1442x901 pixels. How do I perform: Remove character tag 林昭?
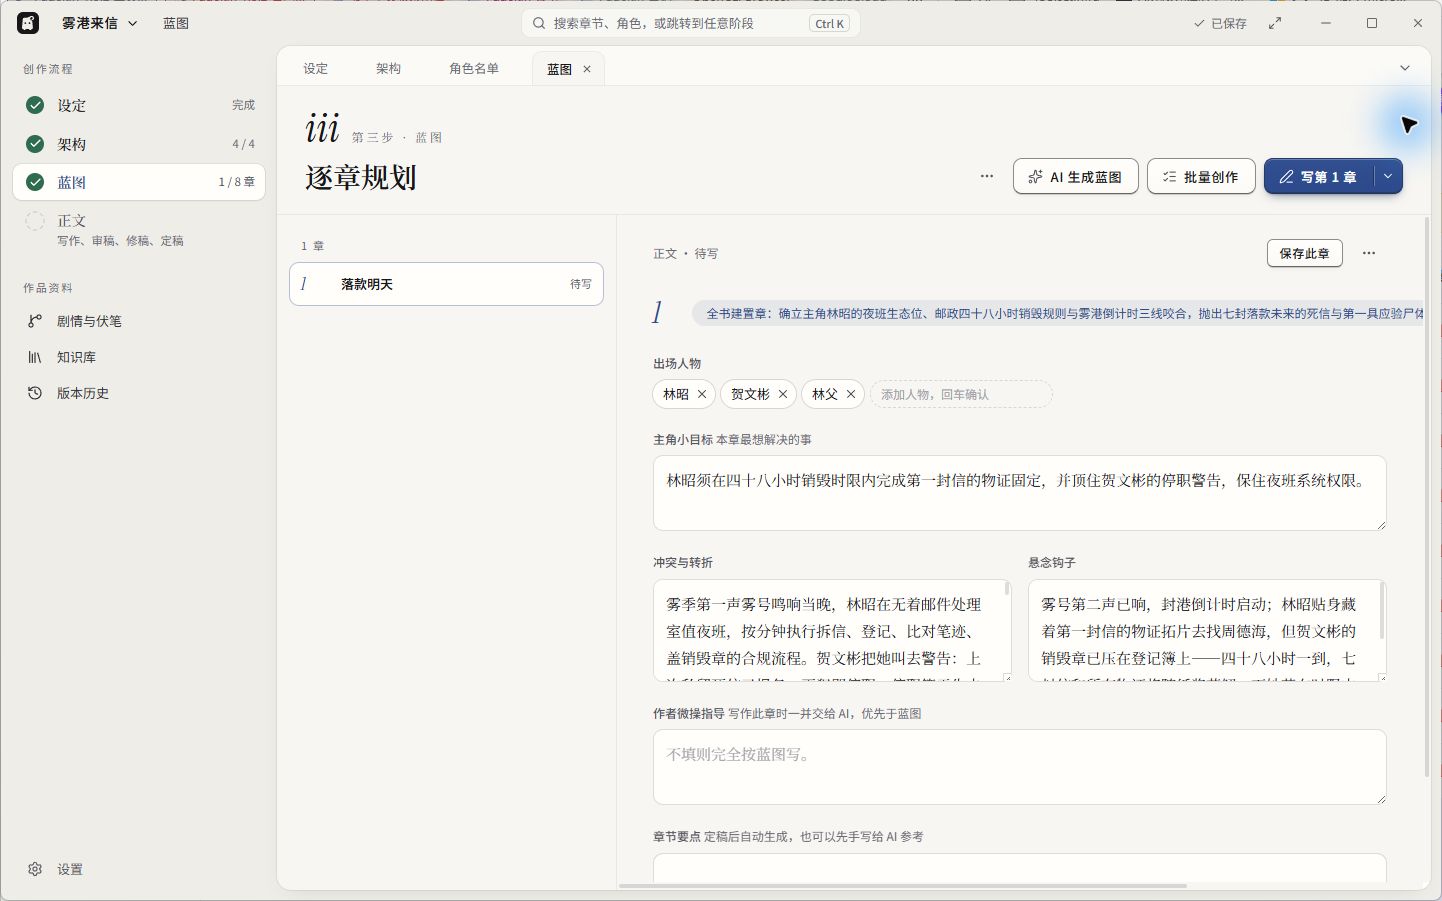point(702,394)
